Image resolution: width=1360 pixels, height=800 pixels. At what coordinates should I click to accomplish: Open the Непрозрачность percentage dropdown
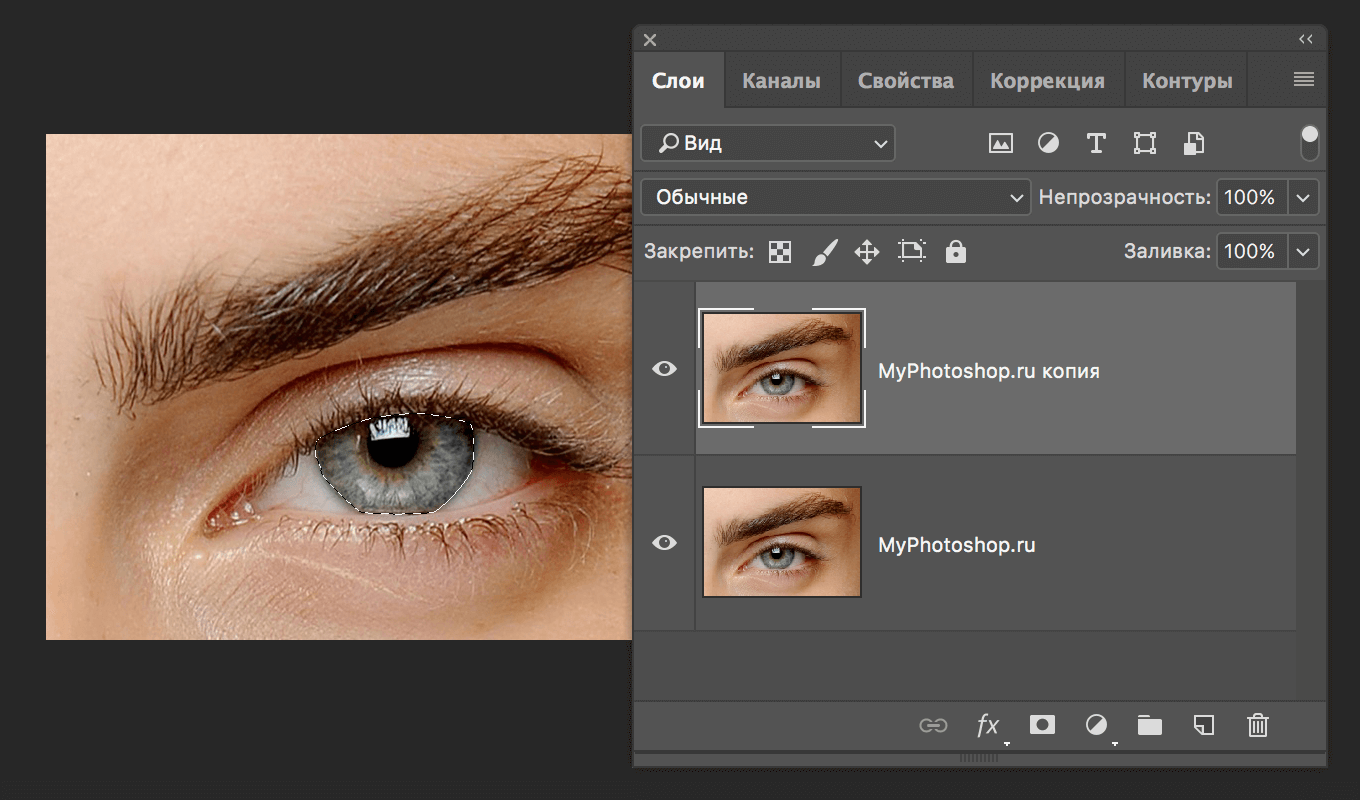tap(1303, 197)
